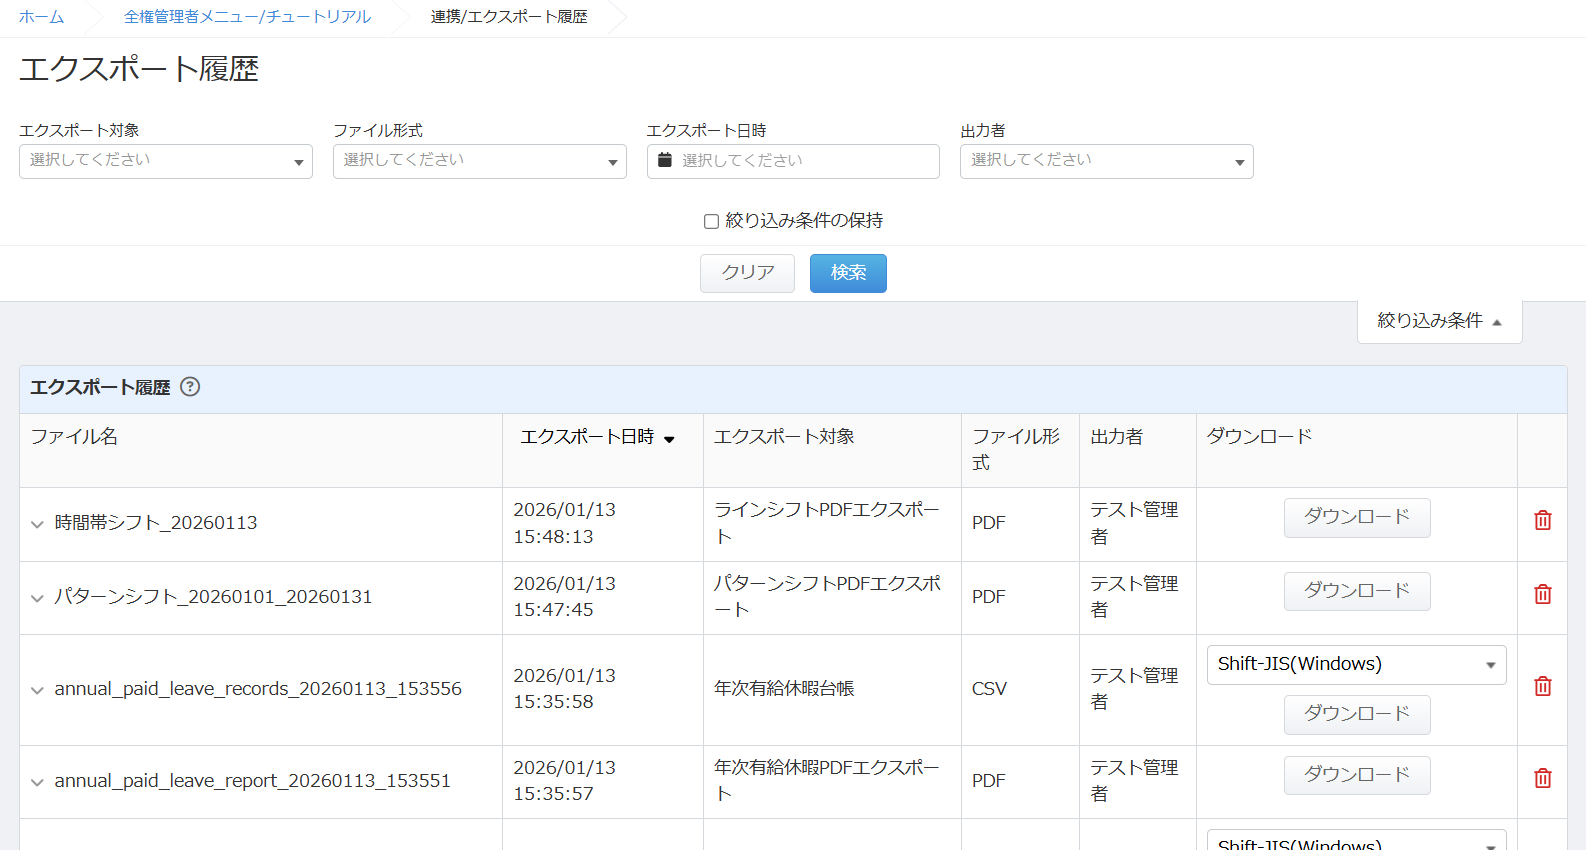Remove annual_paid_leave_report row with trash icon

[x=1542, y=778]
